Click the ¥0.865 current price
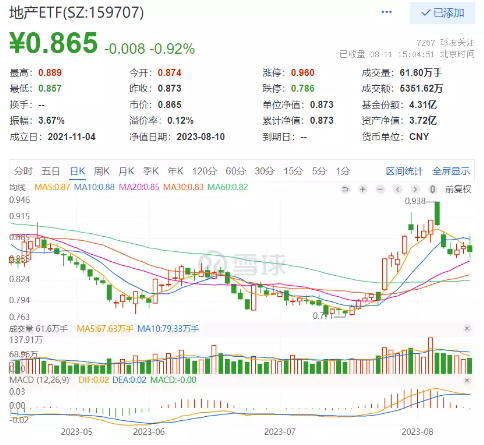The image size is (484, 445). tap(54, 43)
